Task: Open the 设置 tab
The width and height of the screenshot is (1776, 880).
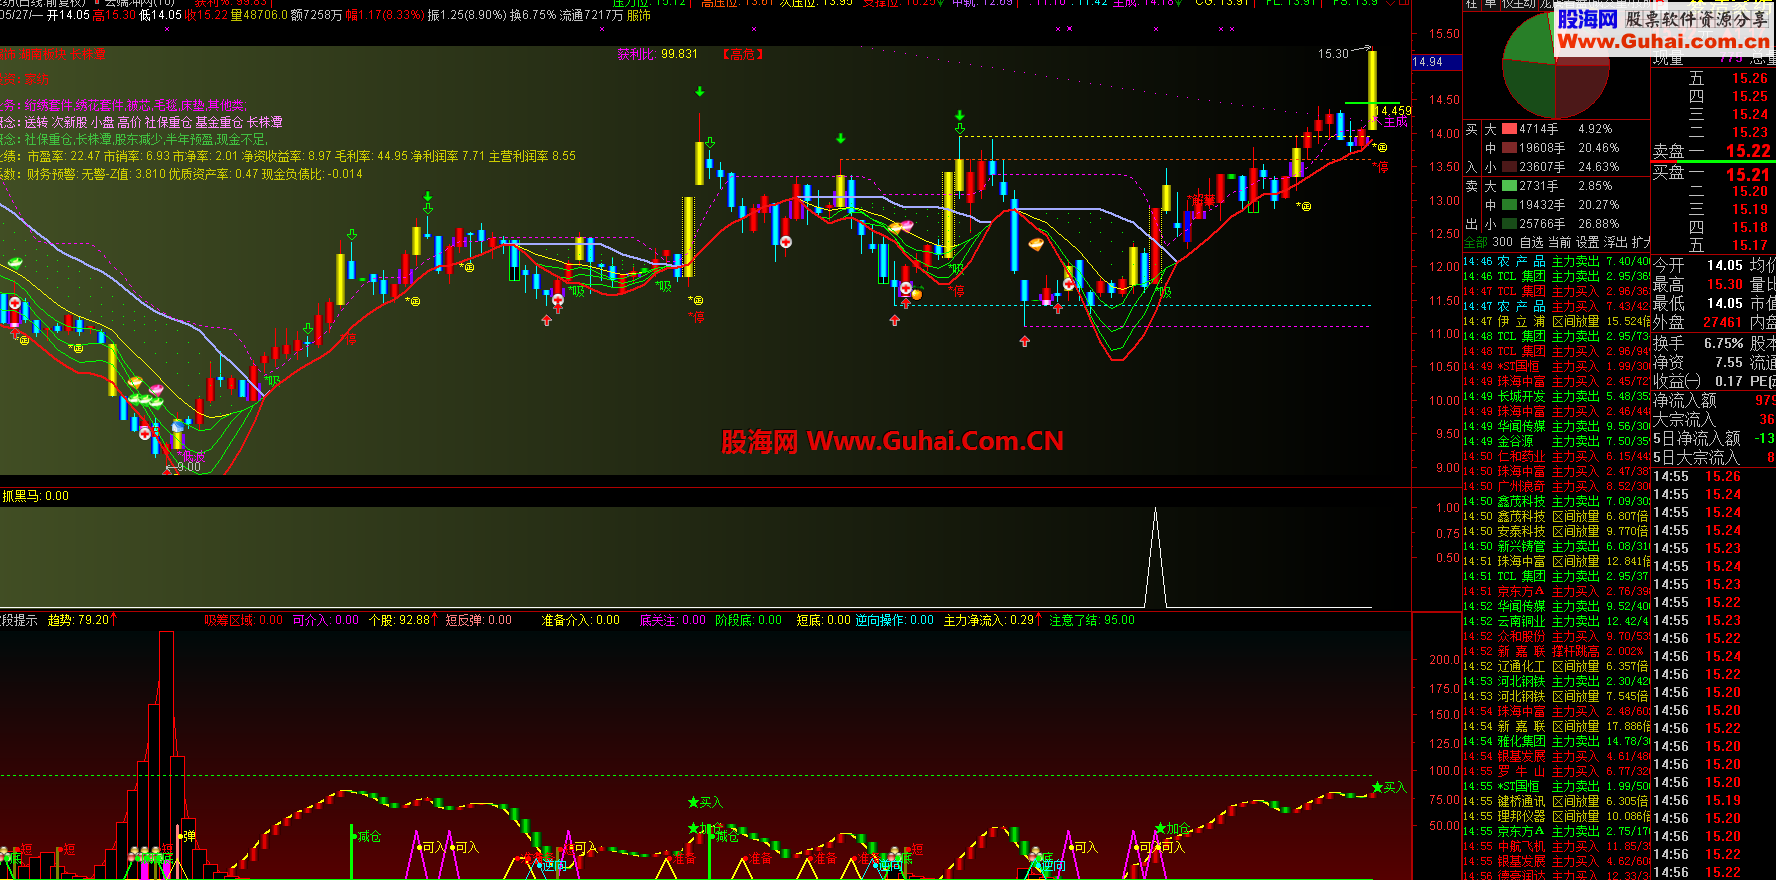Action: pyautogui.click(x=1587, y=242)
